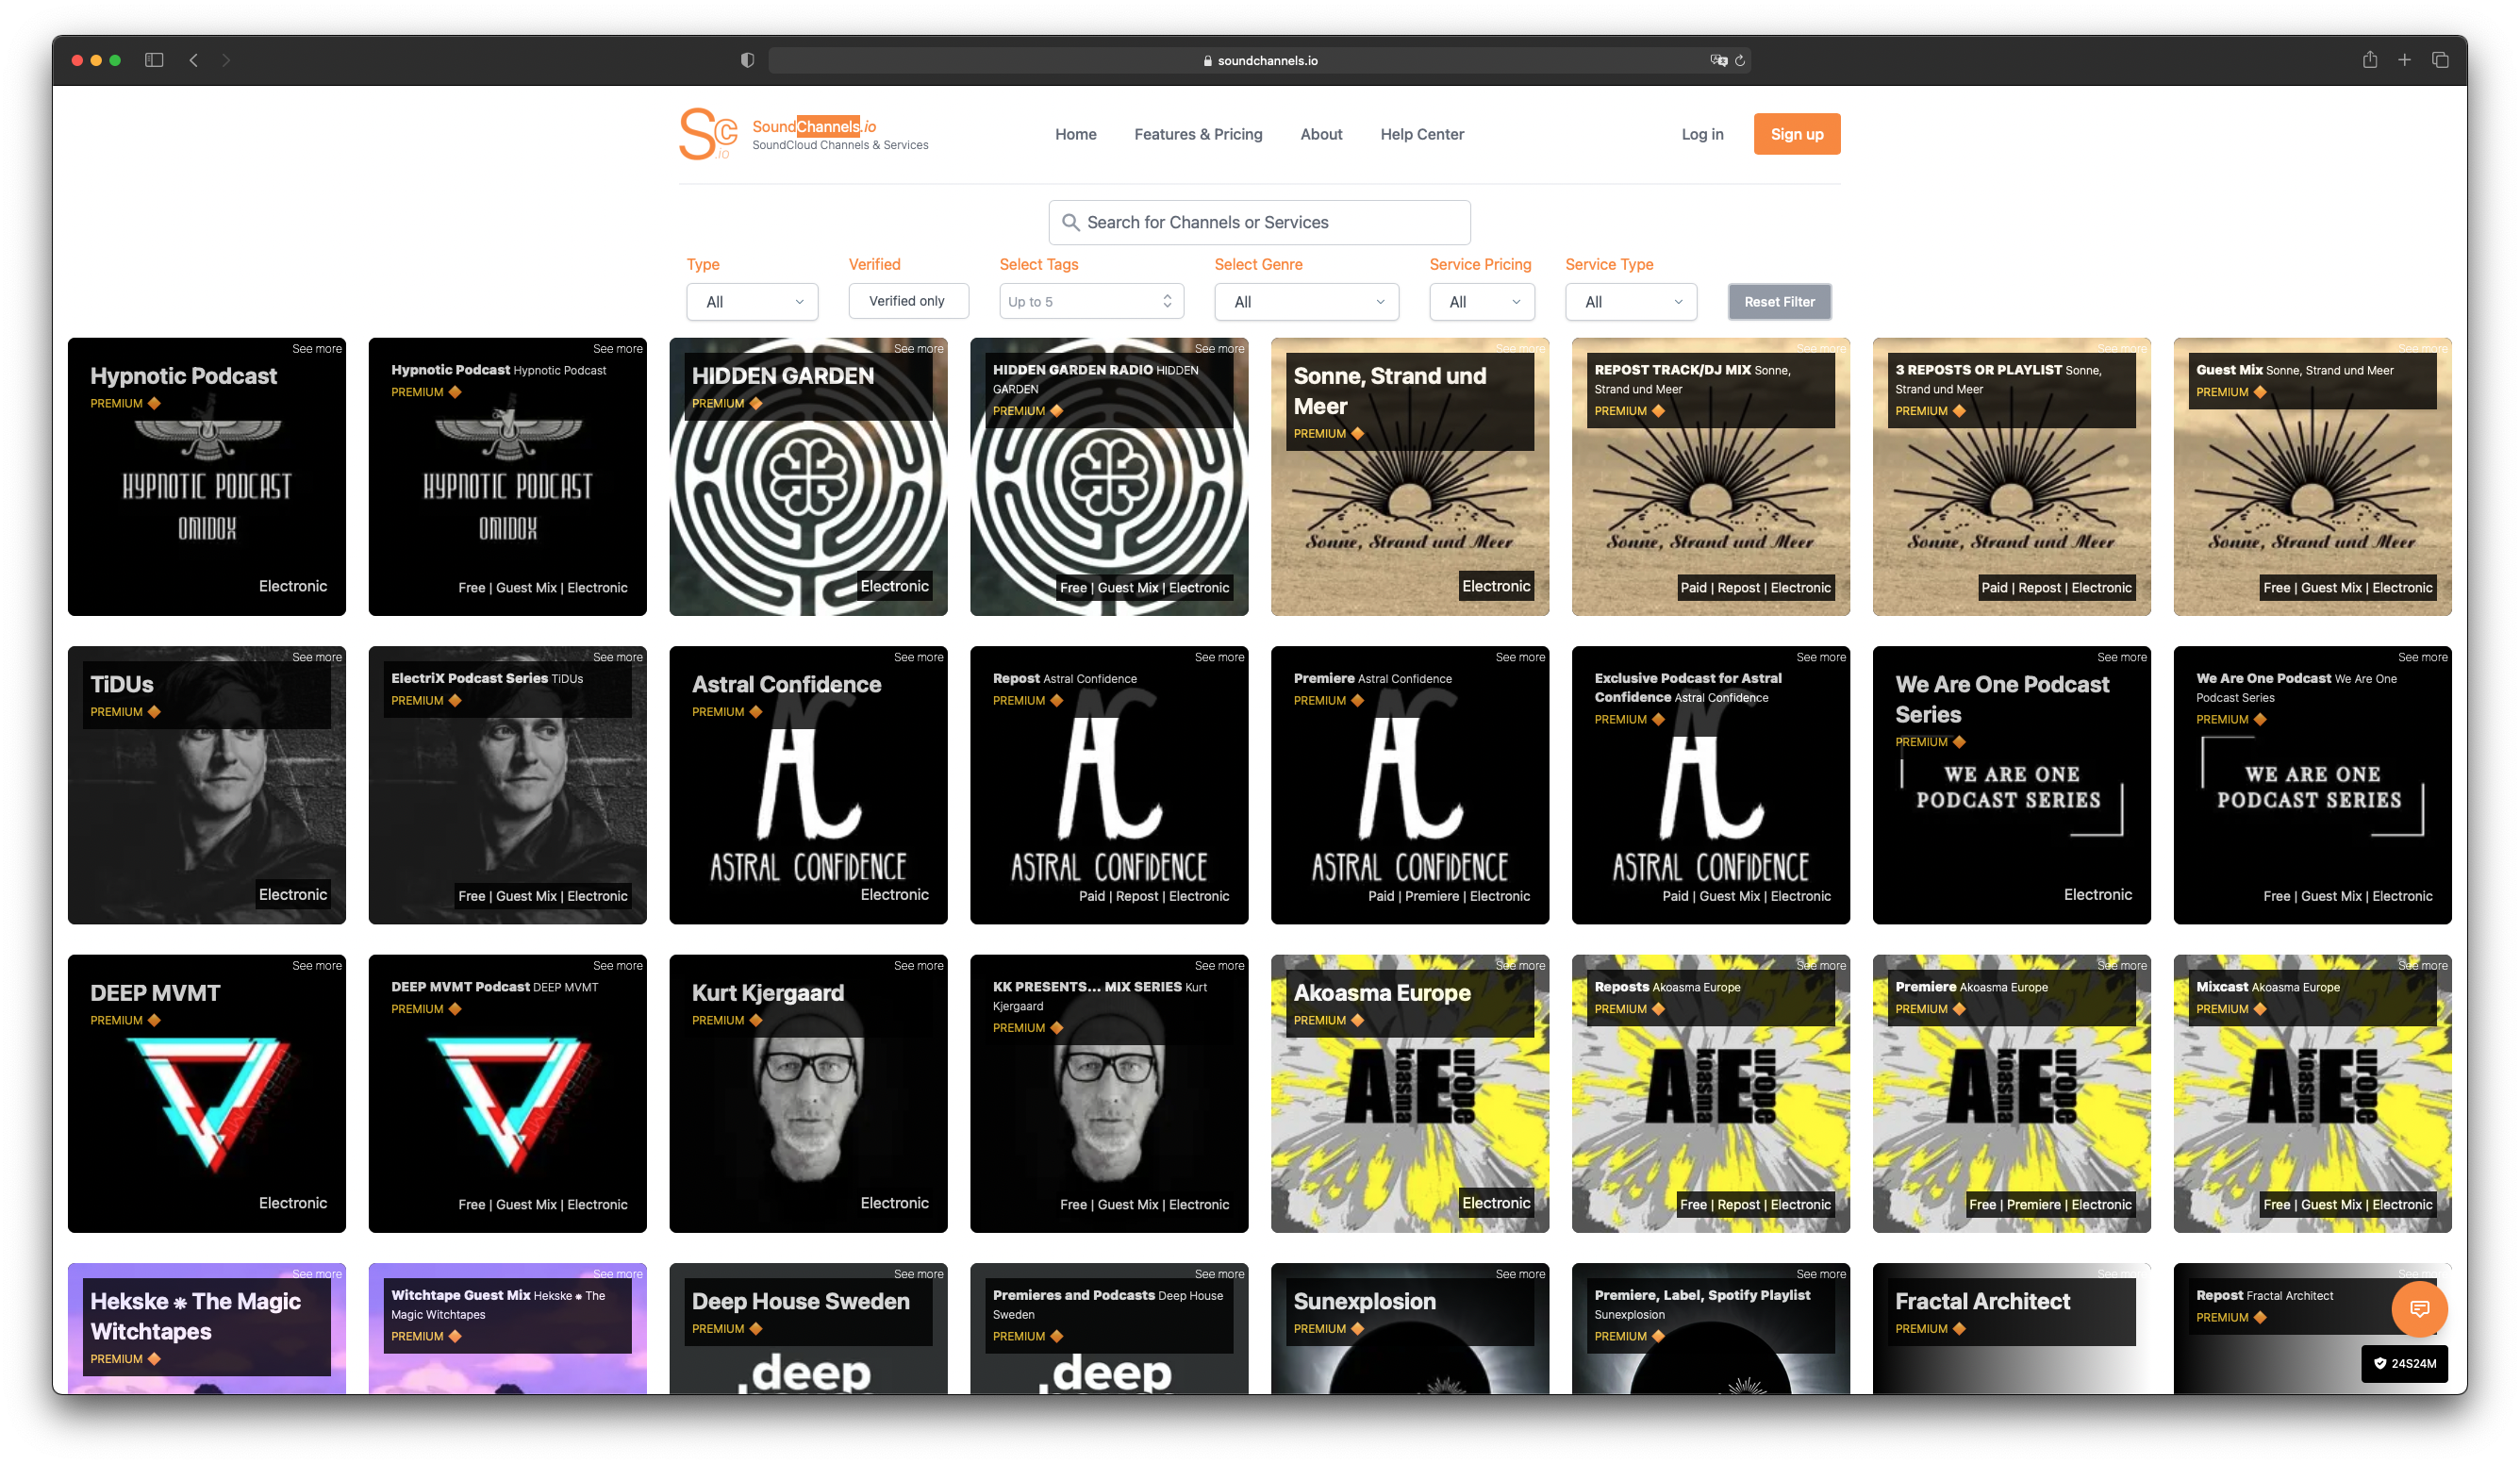
Task: Click premium diamond on We Are One Podcast Series
Action: point(1959,741)
